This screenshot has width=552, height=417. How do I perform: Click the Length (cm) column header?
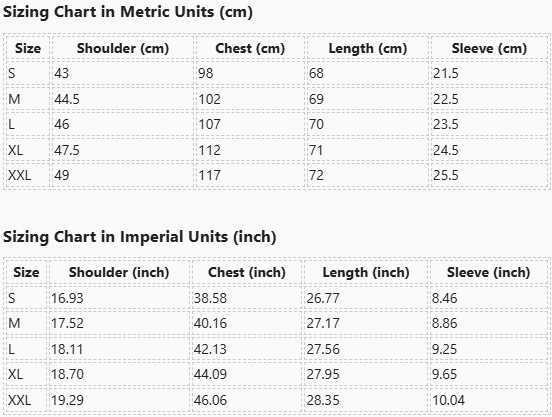tap(368, 48)
